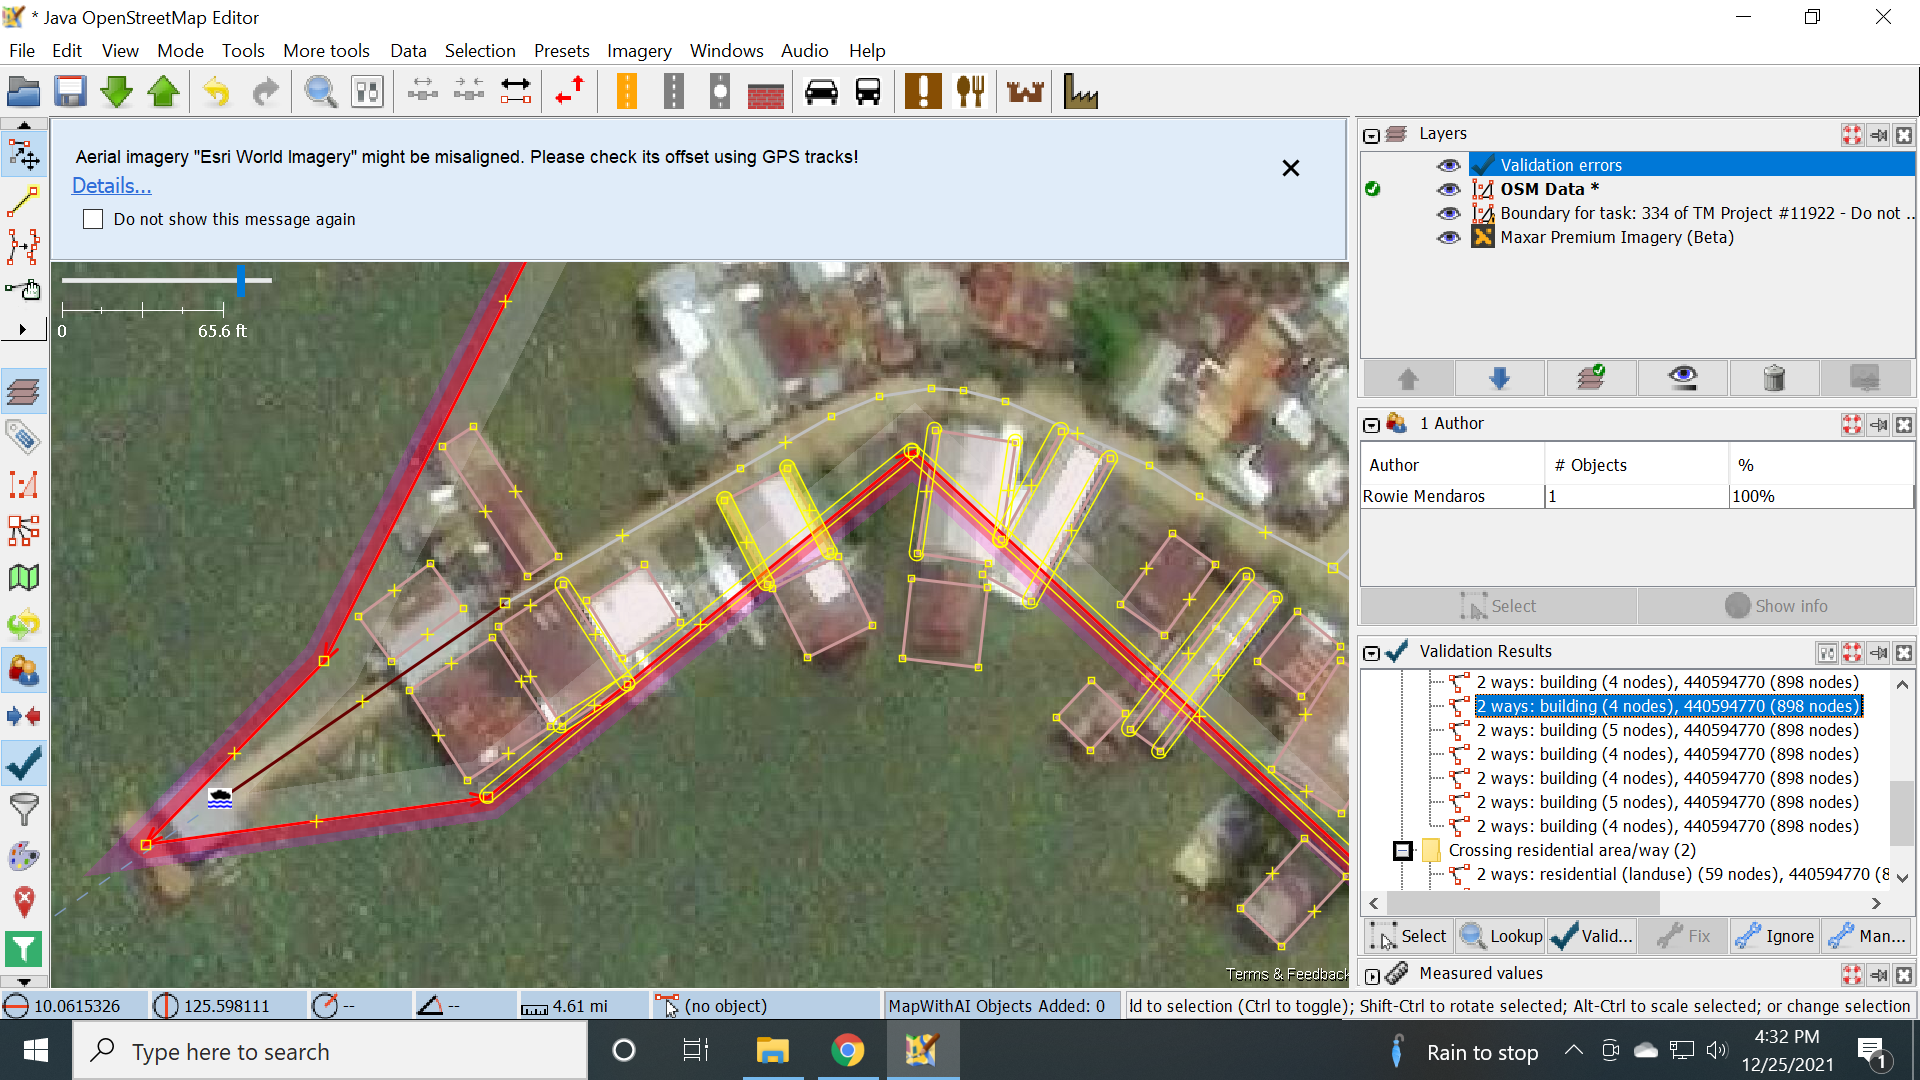Click the Download map data icon
Screen dimensions: 1920x1080
click(117, 92)
